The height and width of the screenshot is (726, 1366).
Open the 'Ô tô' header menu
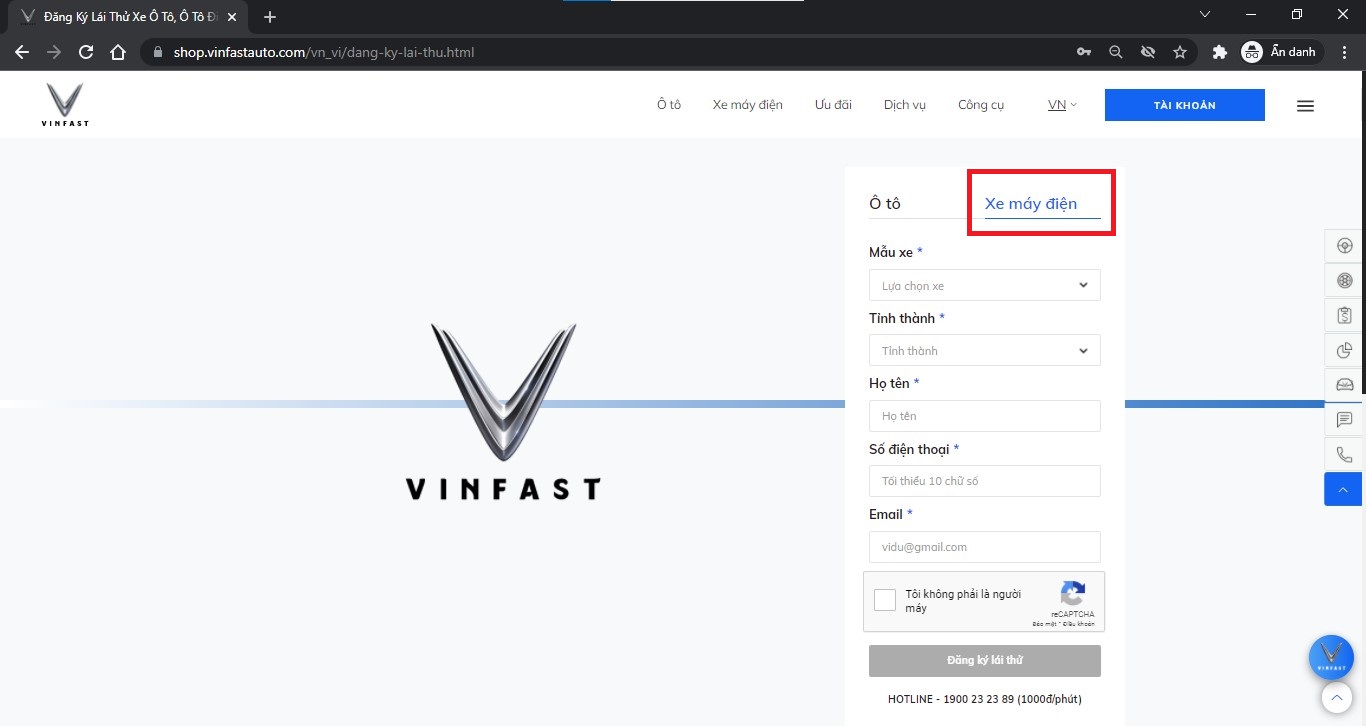(x=669, y=105)
